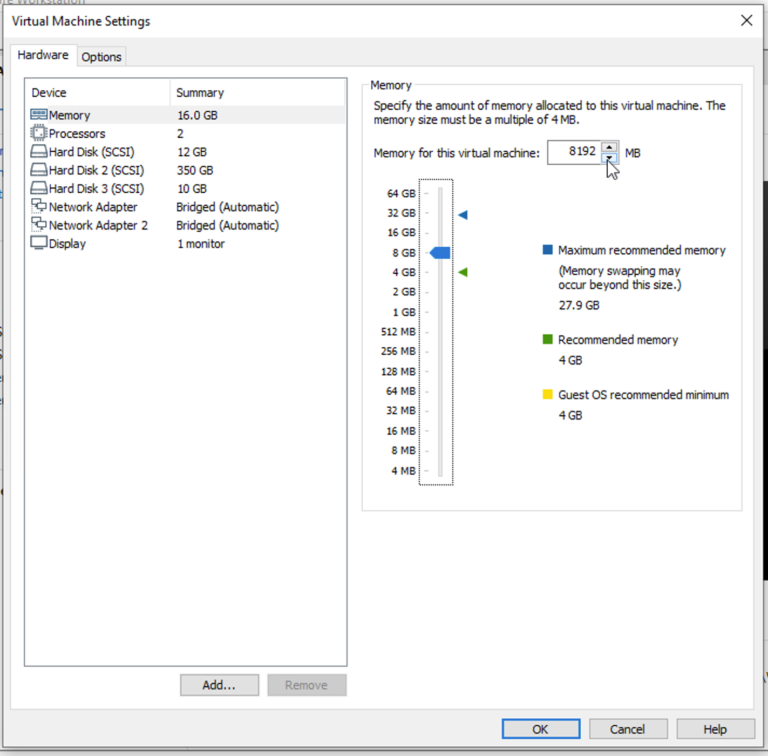Click the Cancel button
Viewport: 768px width, 756px height.
click(x=627, y=729)
